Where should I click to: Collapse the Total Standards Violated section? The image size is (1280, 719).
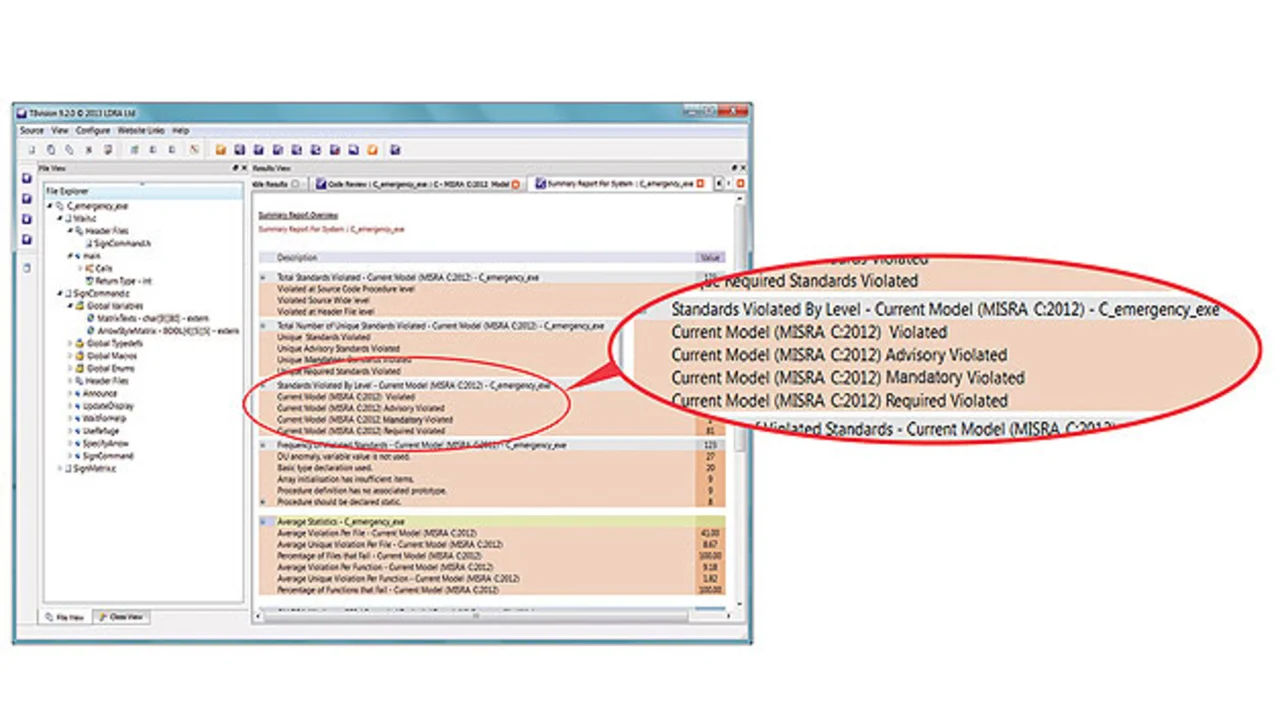[x=263, y=277]
